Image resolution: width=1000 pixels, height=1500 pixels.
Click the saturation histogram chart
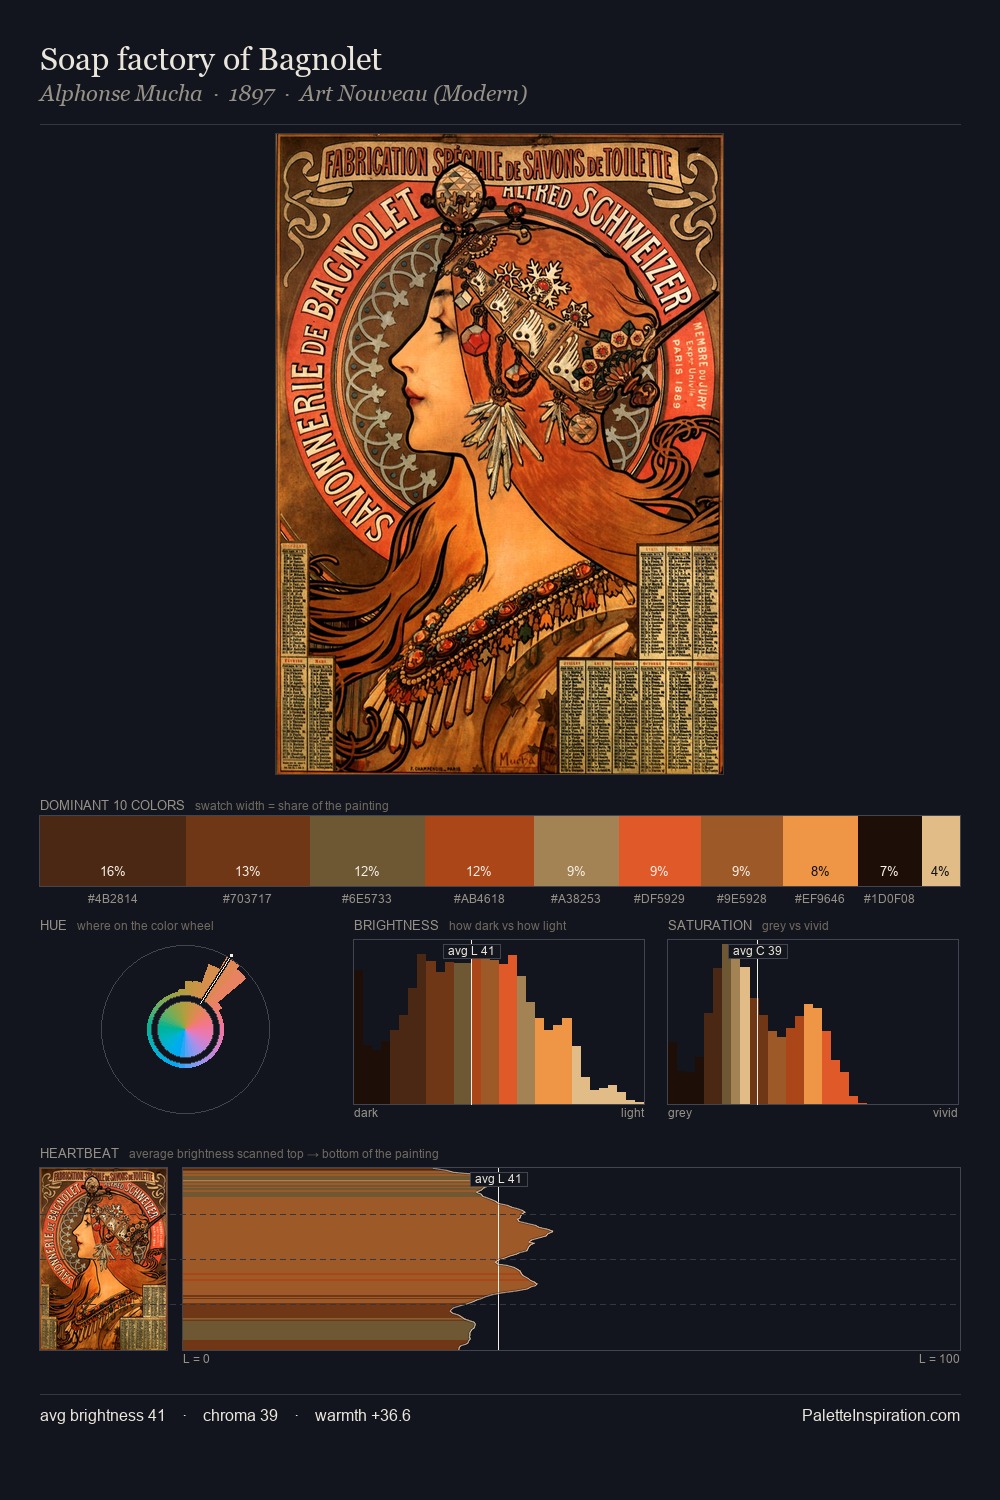813,1022
